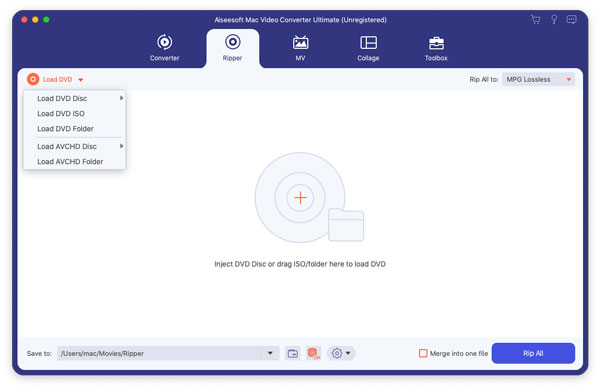Enable Merge into one file checkbox

[x=423, y=353]
